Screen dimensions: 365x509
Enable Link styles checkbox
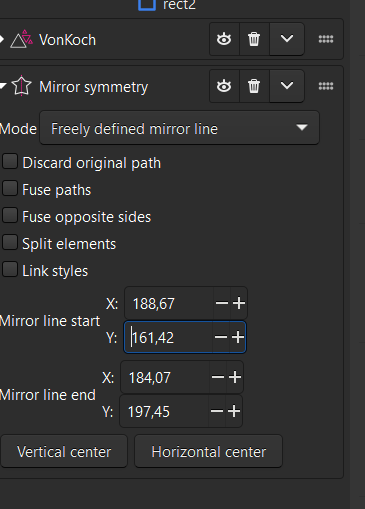[10, 269]
